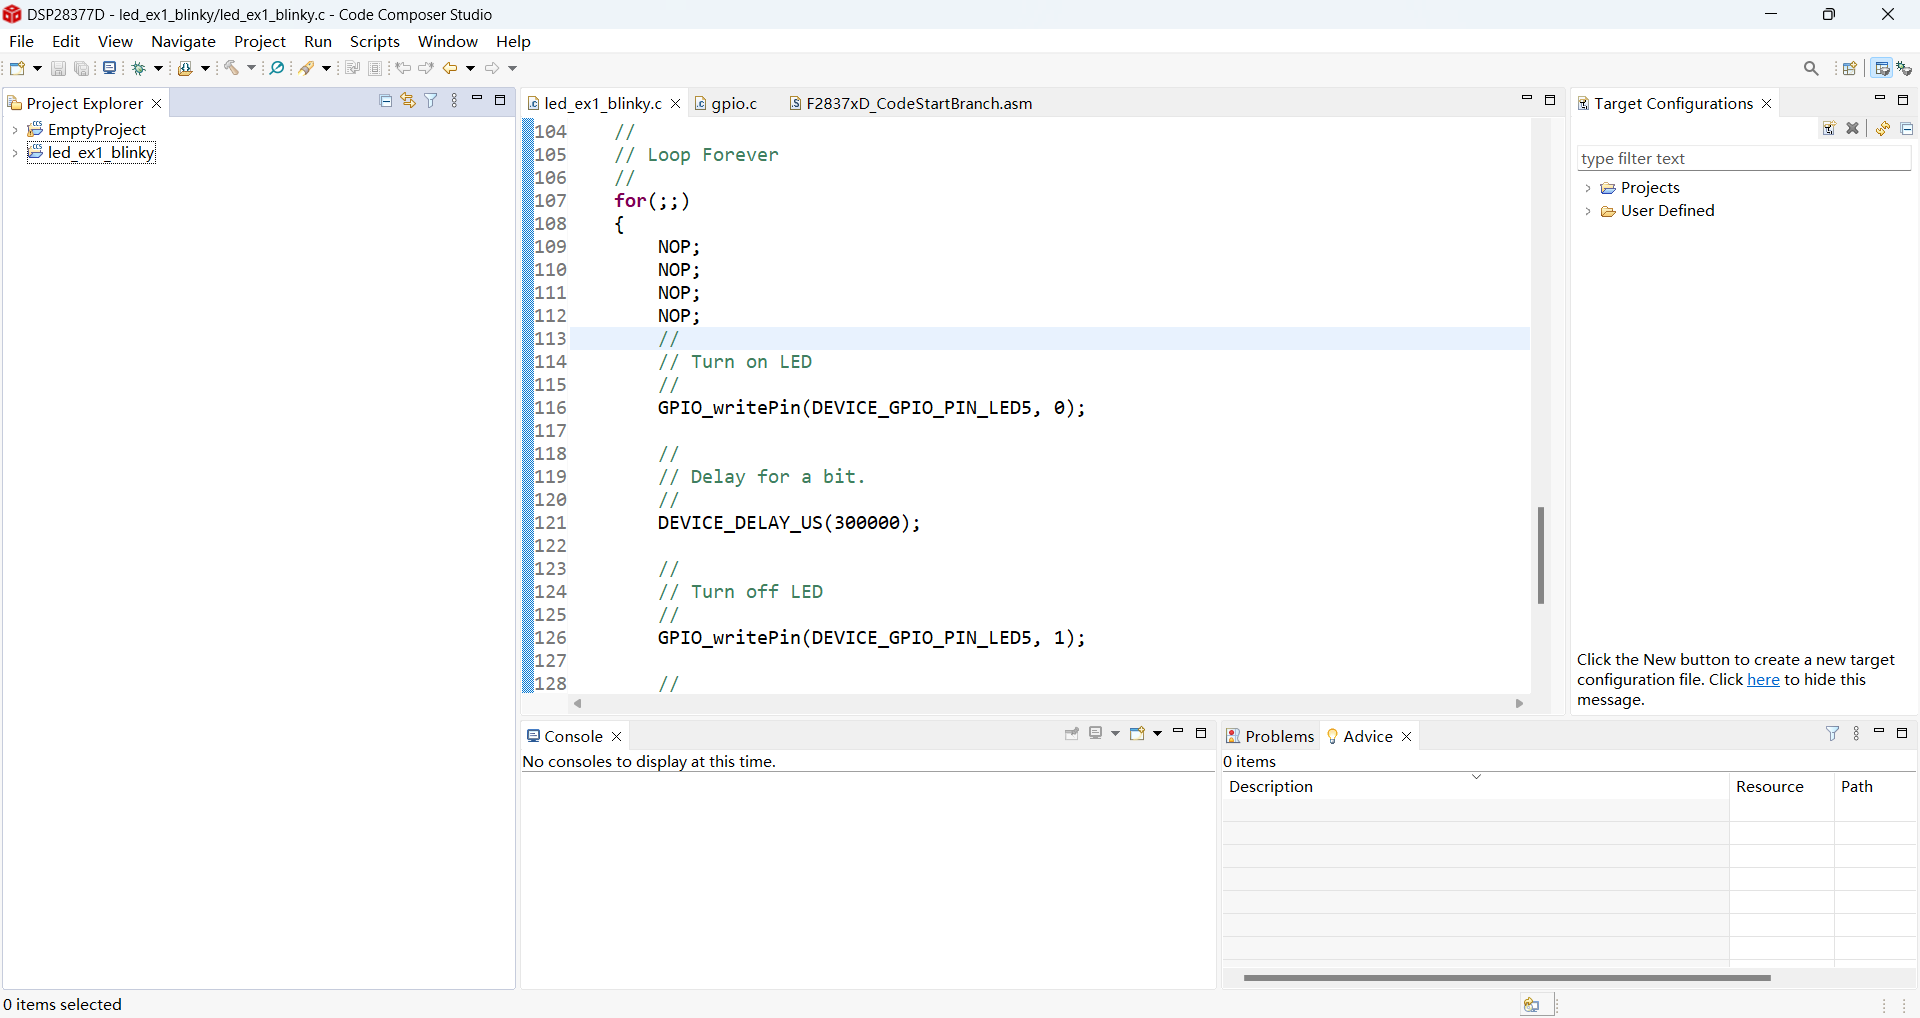Click the 'here' link to hide message
Image resolution: width=1920 pixels, height=1018 pixels.
click(1763, 680)
